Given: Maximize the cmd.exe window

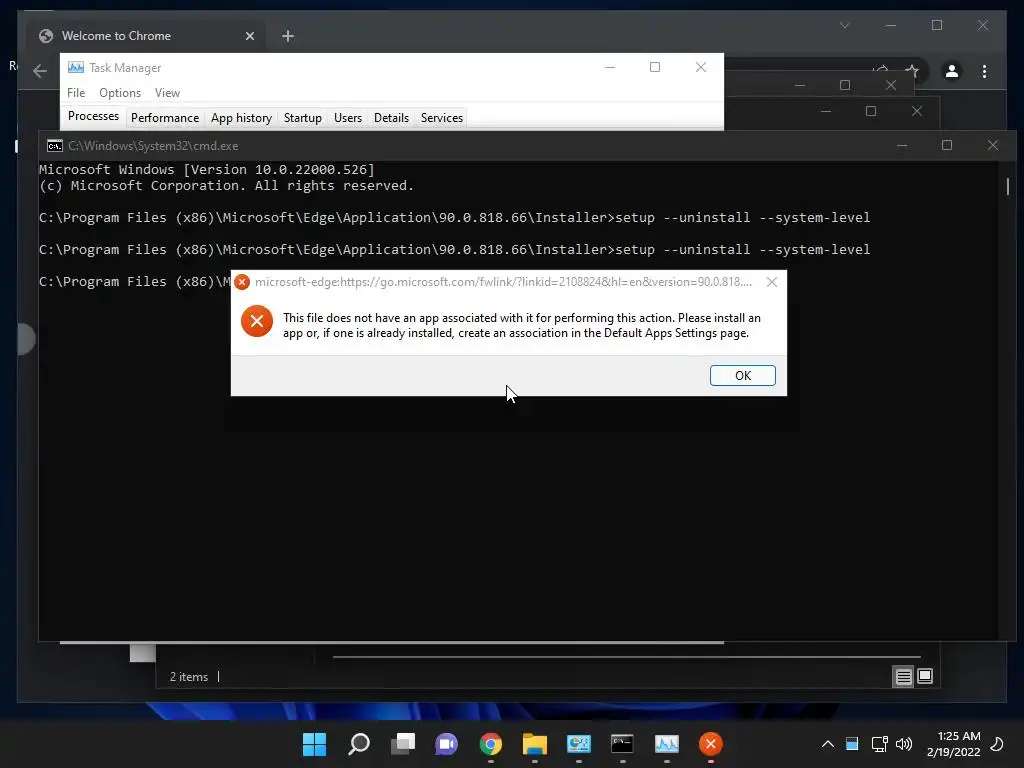Looking at the screenshot, I should 947,145.
